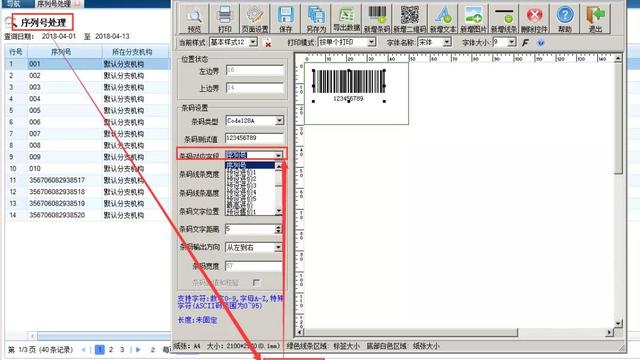Focus the 条码文字距离 value field

click(250, 229)
